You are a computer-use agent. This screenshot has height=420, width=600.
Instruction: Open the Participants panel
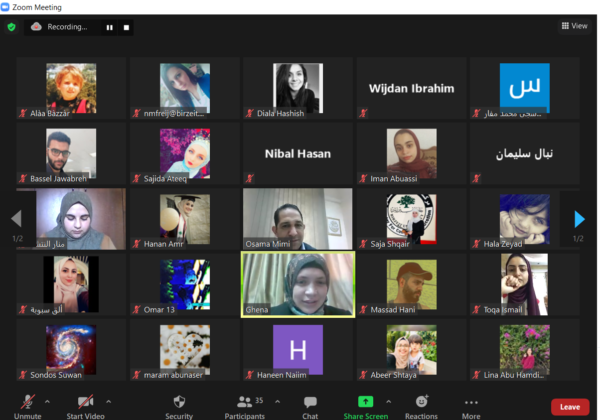coord(245,407)
